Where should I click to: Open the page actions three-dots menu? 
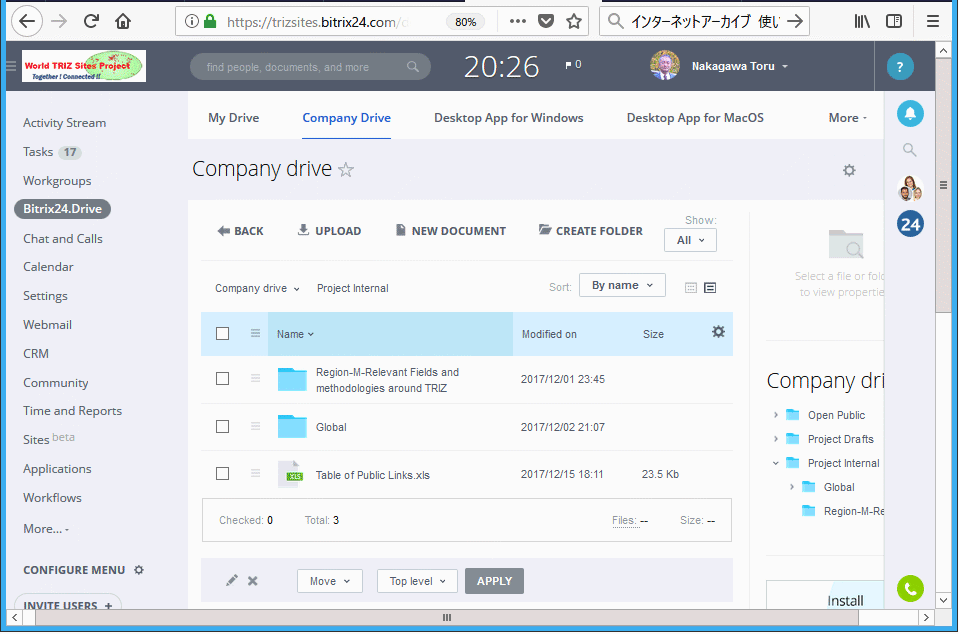[x=517, y=21]
